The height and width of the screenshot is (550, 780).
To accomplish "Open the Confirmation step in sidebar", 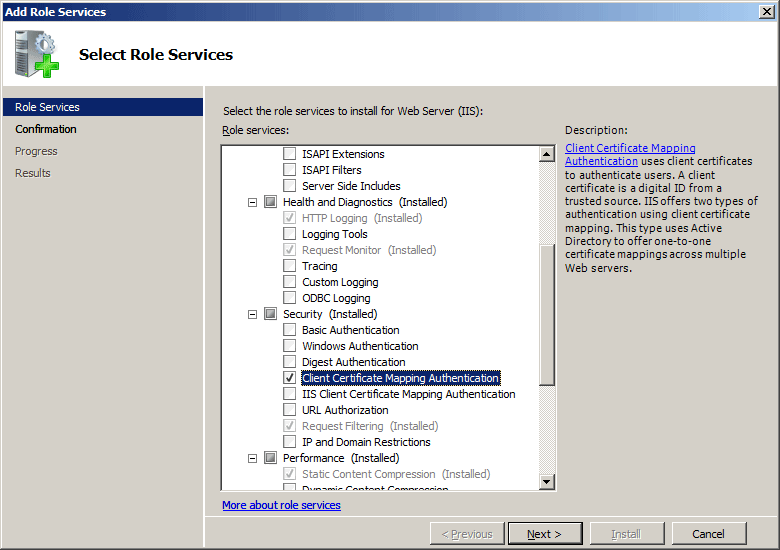I will 46,129.
